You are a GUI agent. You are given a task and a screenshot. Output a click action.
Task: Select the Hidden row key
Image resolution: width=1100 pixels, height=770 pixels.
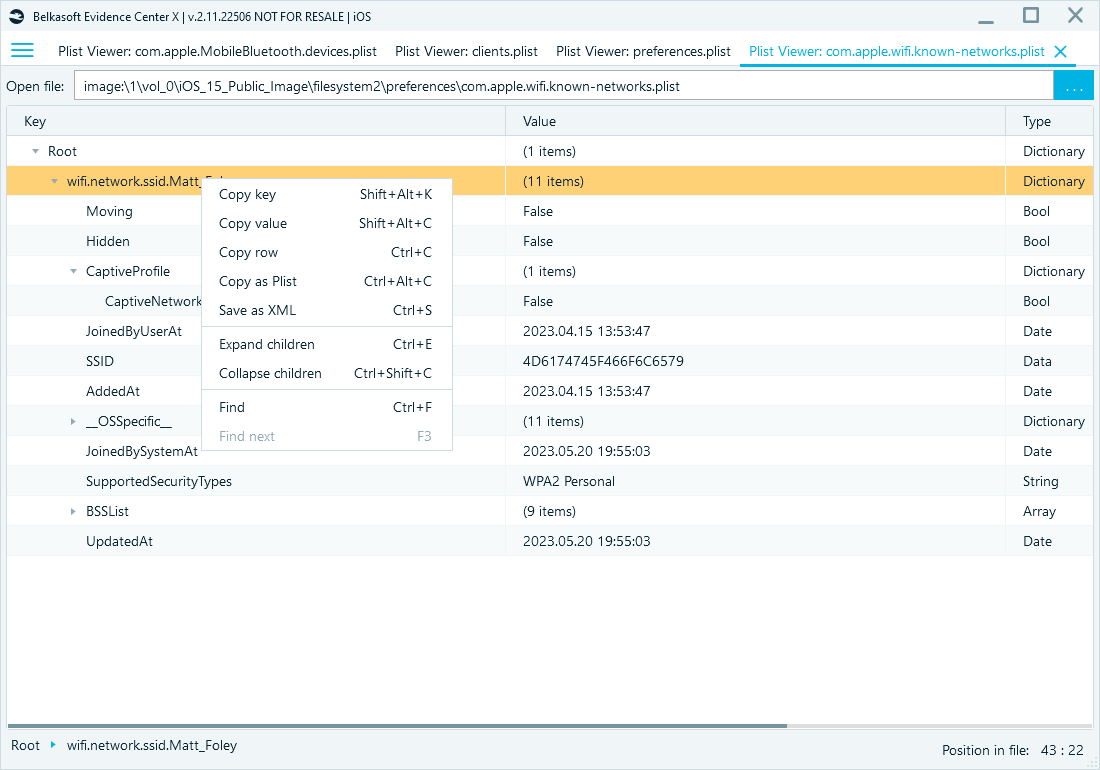[107, 241]
